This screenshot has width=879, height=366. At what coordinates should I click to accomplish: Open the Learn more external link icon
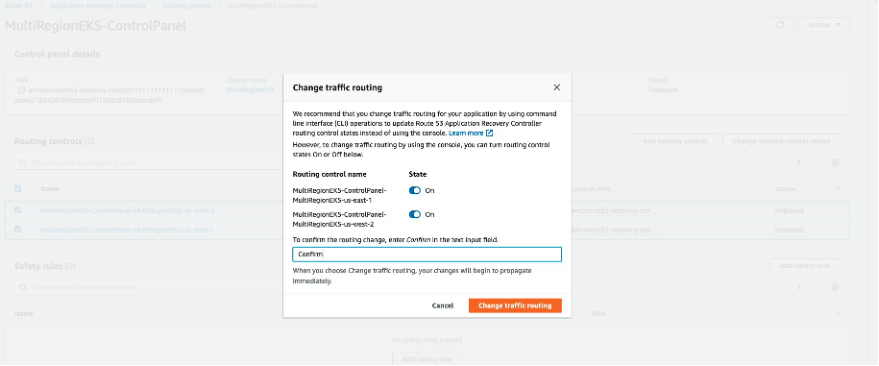click(489, 133)
